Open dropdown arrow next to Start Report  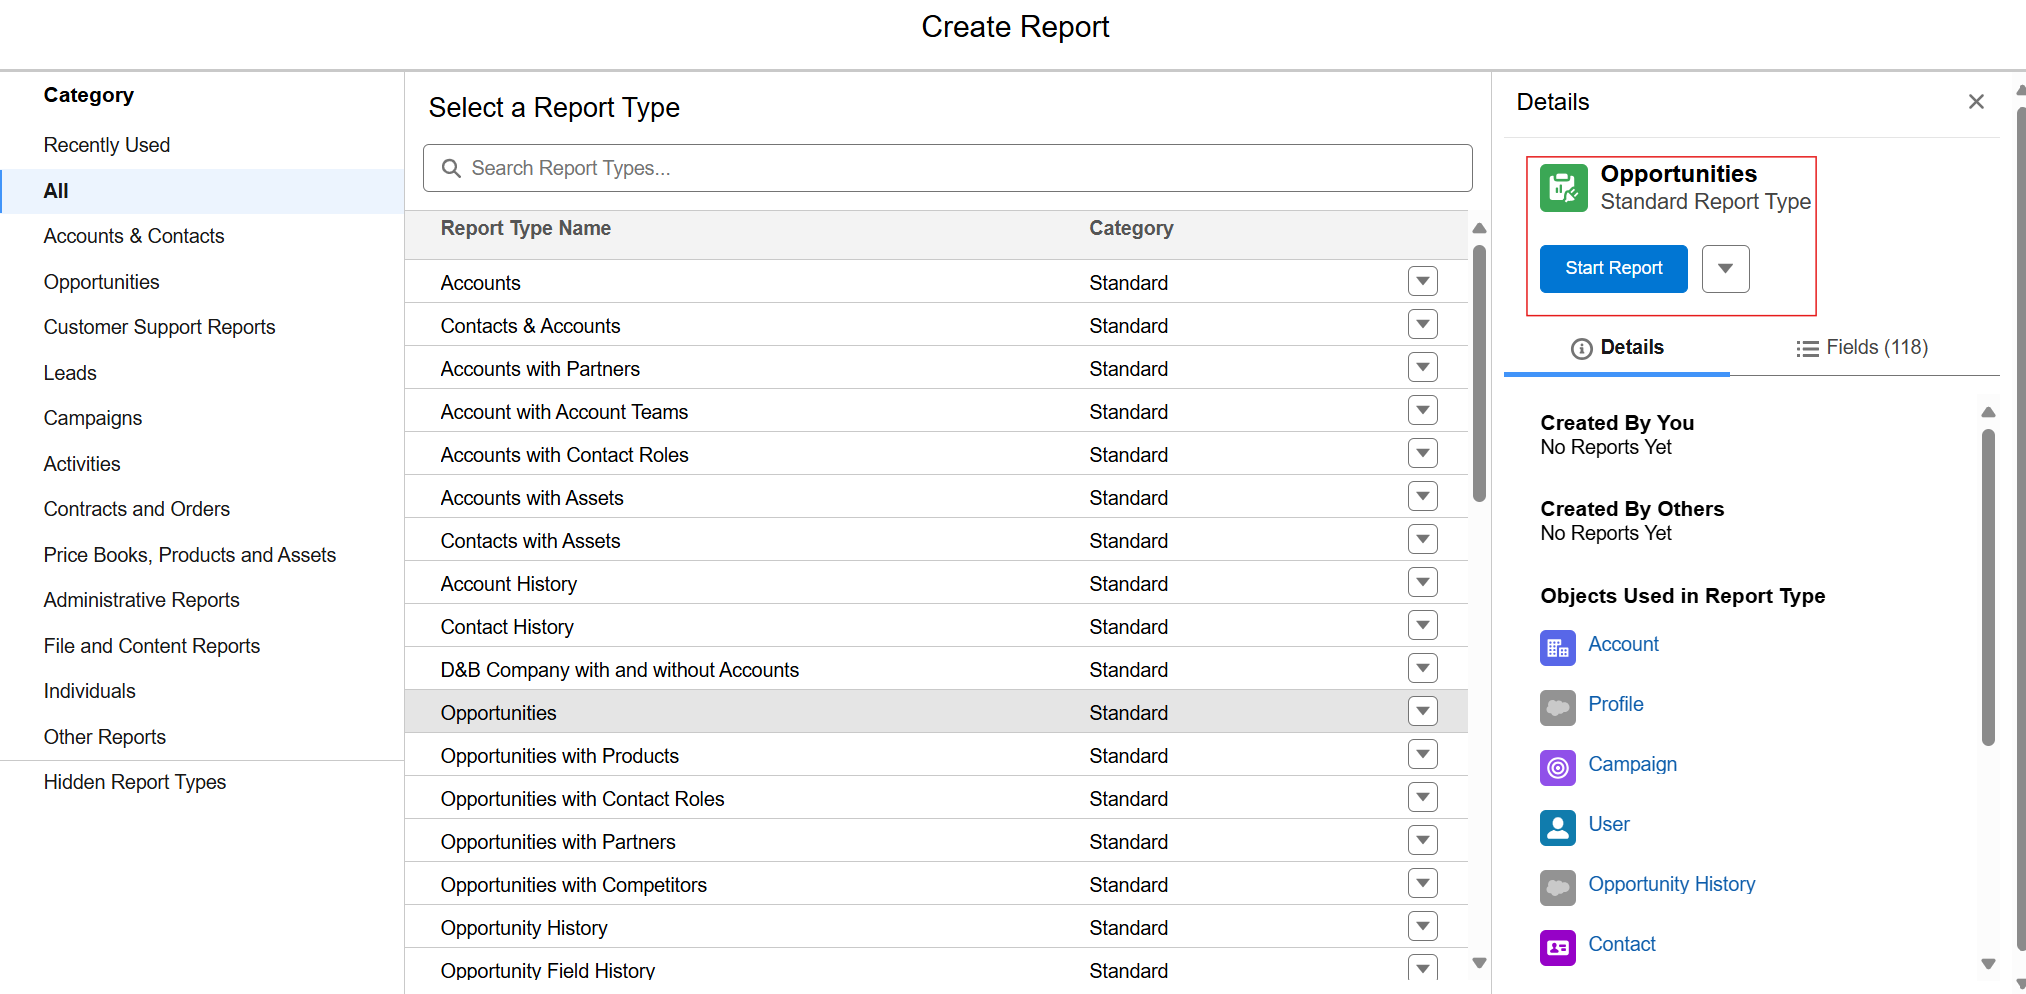point(1725,269)
